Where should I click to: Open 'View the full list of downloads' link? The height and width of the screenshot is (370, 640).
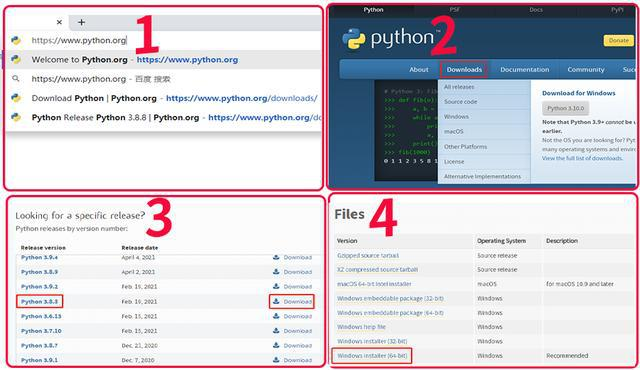pos(582,158)
